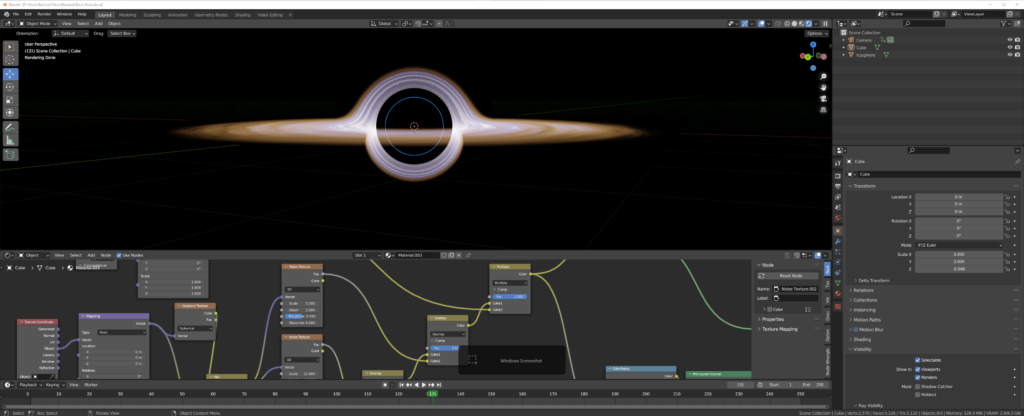This screenshot has height=416, width=1024.
Task: Click the Z axis on navigation gizmo
Action: pos(814,46)
